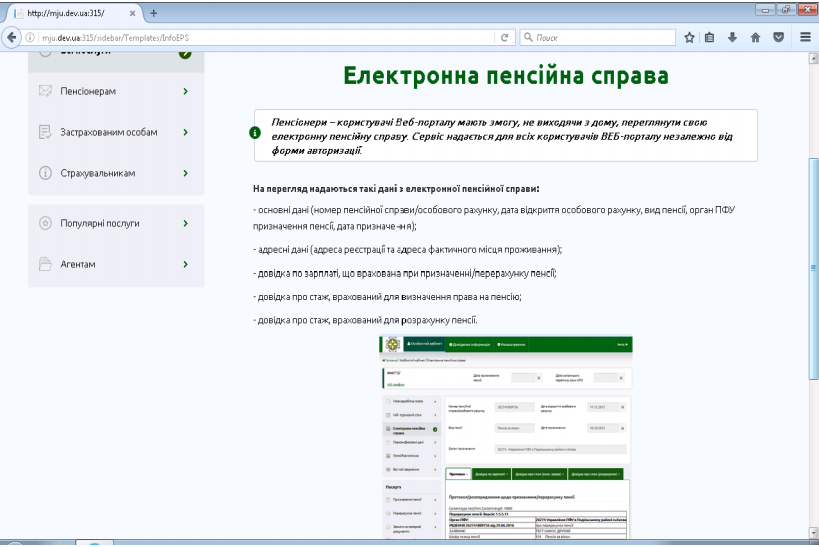Viewport: 819px width, 547px height.
Task: Click the heading Електронна пенсійна справа
Action: [x=506, y=76]
